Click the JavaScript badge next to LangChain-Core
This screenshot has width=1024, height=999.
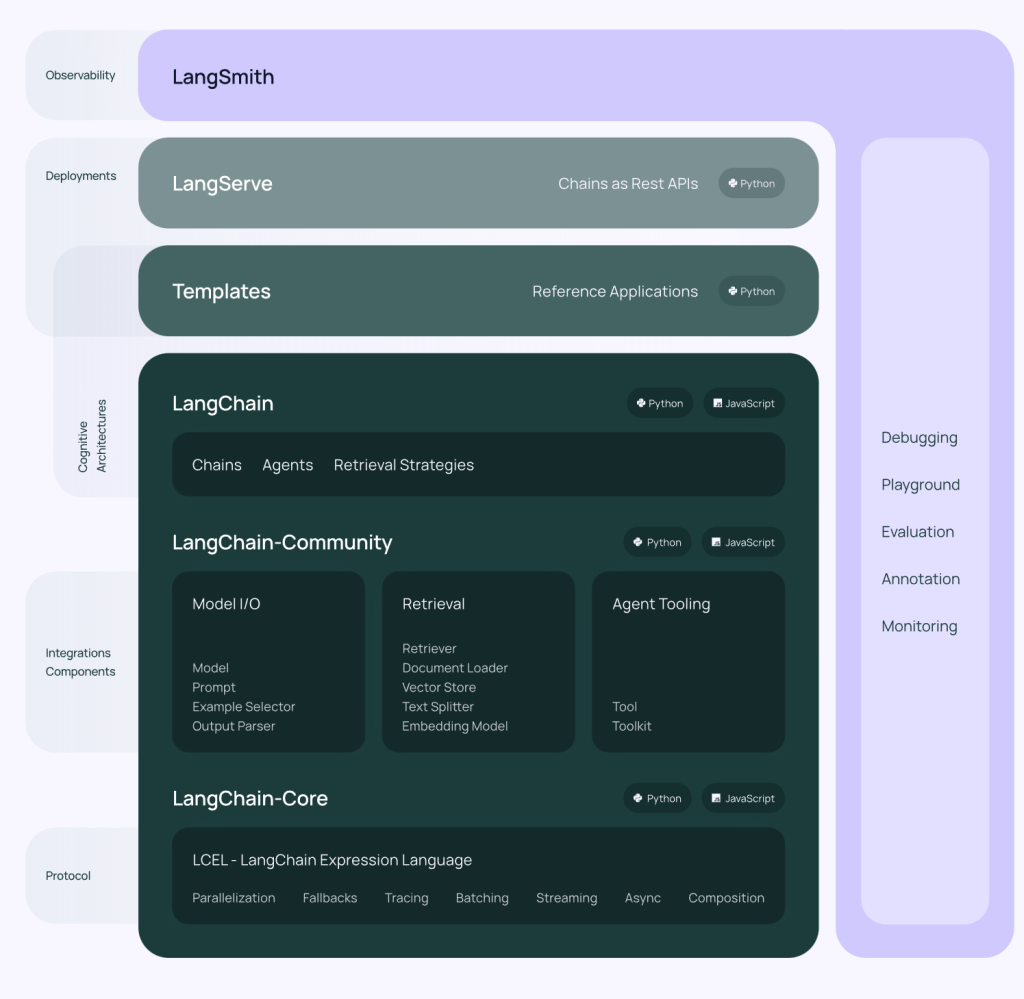743,799
